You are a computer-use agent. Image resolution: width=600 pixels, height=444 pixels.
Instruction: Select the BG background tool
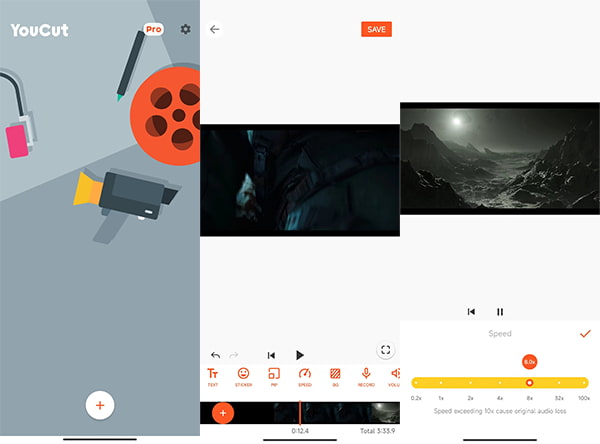pos(335,377)
